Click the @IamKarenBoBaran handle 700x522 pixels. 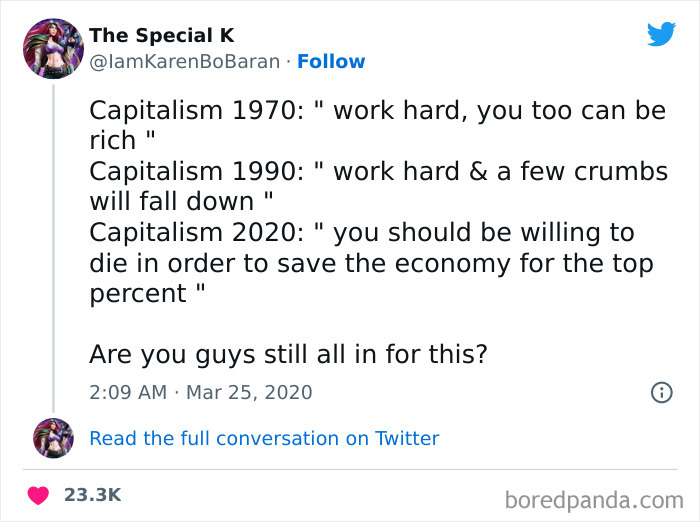pyautogui.click(x=185, y=62)
